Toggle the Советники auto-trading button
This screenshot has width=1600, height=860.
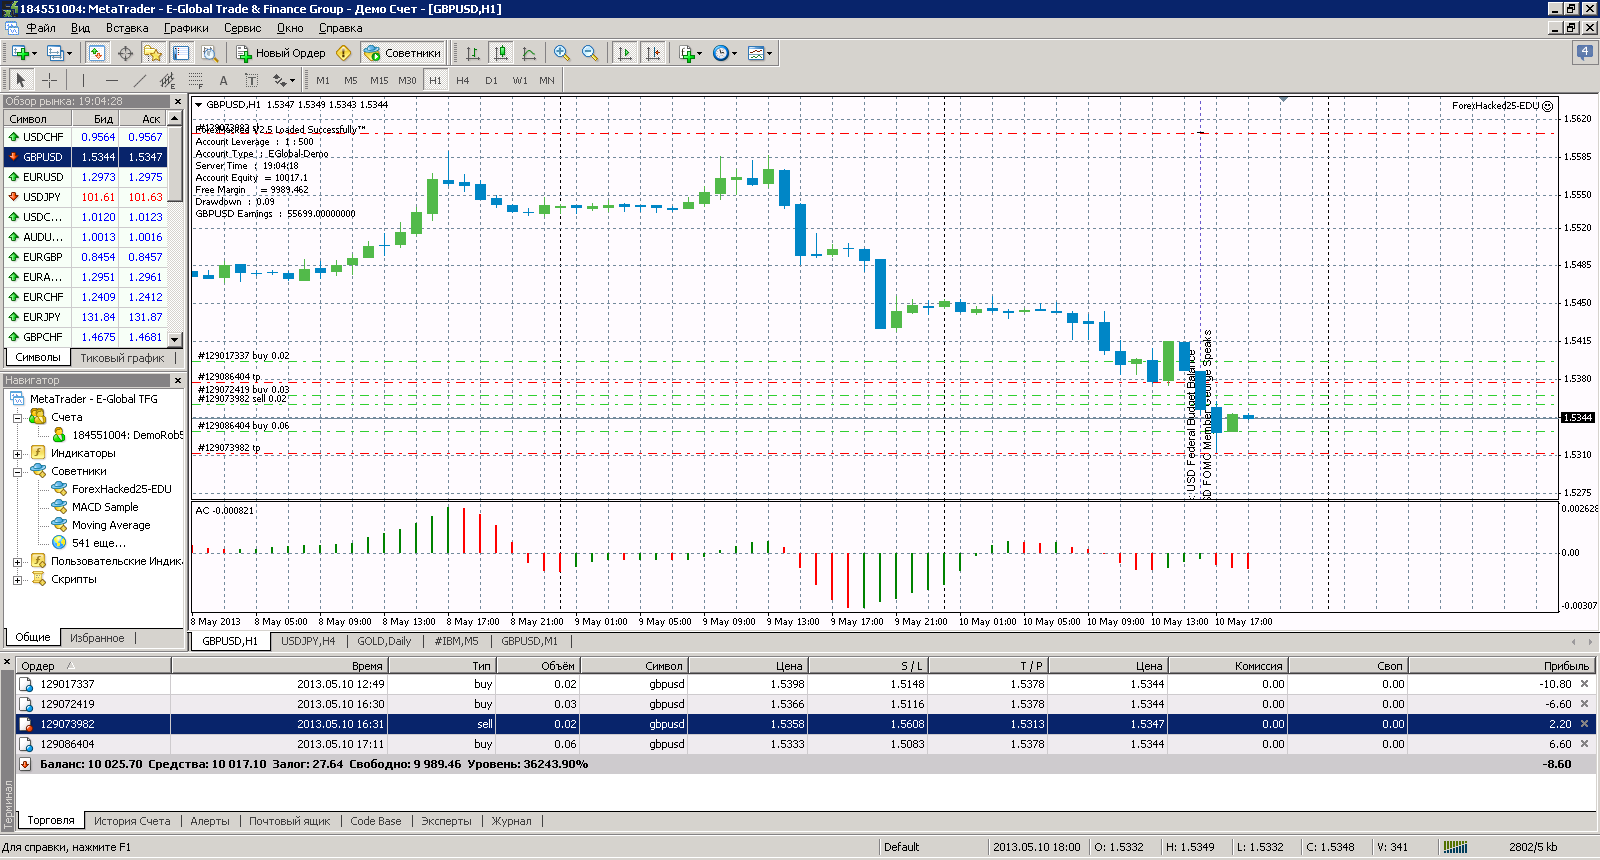(403, 53)
